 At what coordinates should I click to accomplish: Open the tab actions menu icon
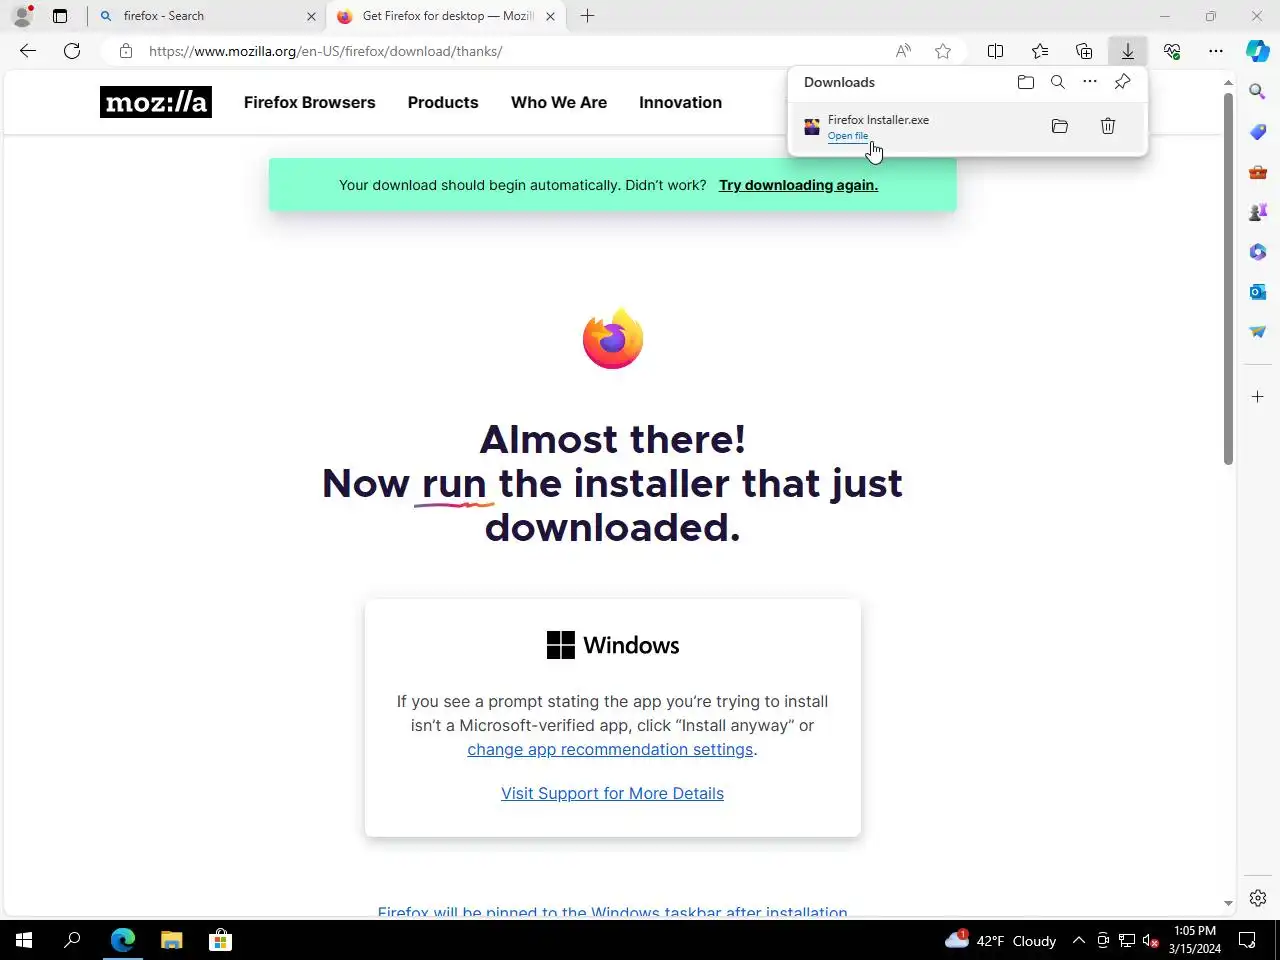pyautogui.click(x=60, y=16)
